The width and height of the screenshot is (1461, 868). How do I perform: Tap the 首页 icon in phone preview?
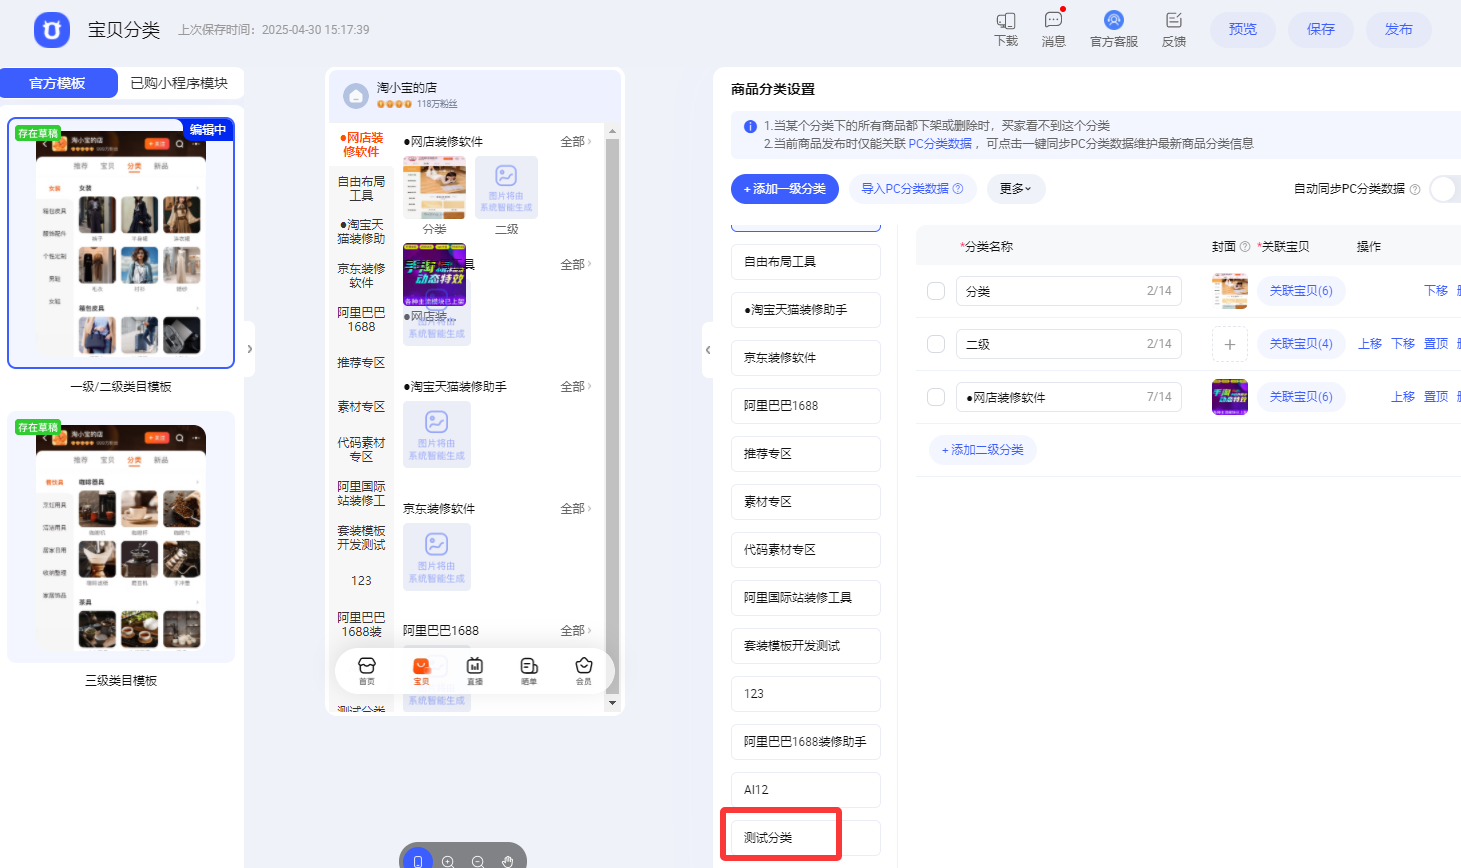tap(367, 666)
